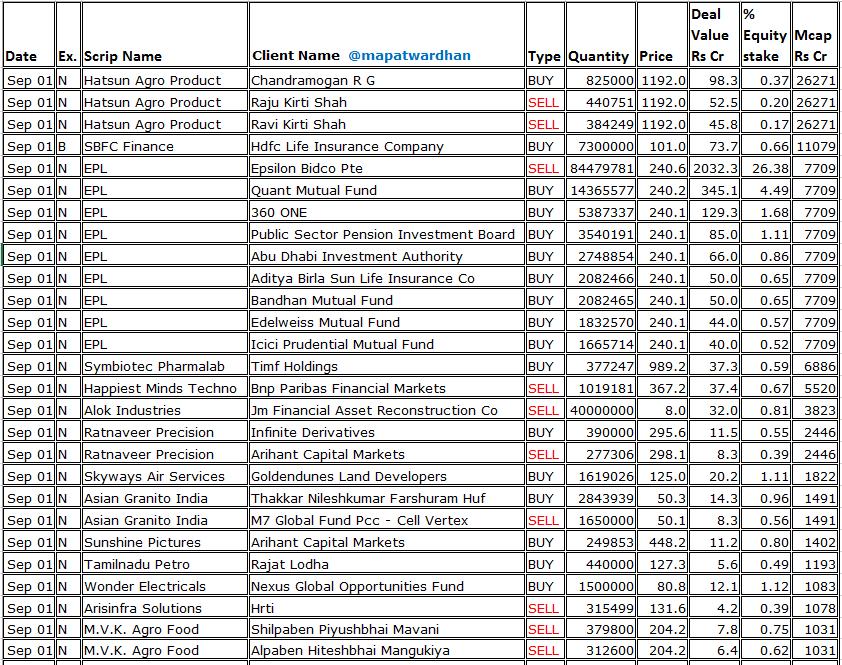Select the Mcap cell 6886
Image resolution: width=842 pixels, height=665 pixels.
[815, 366]
